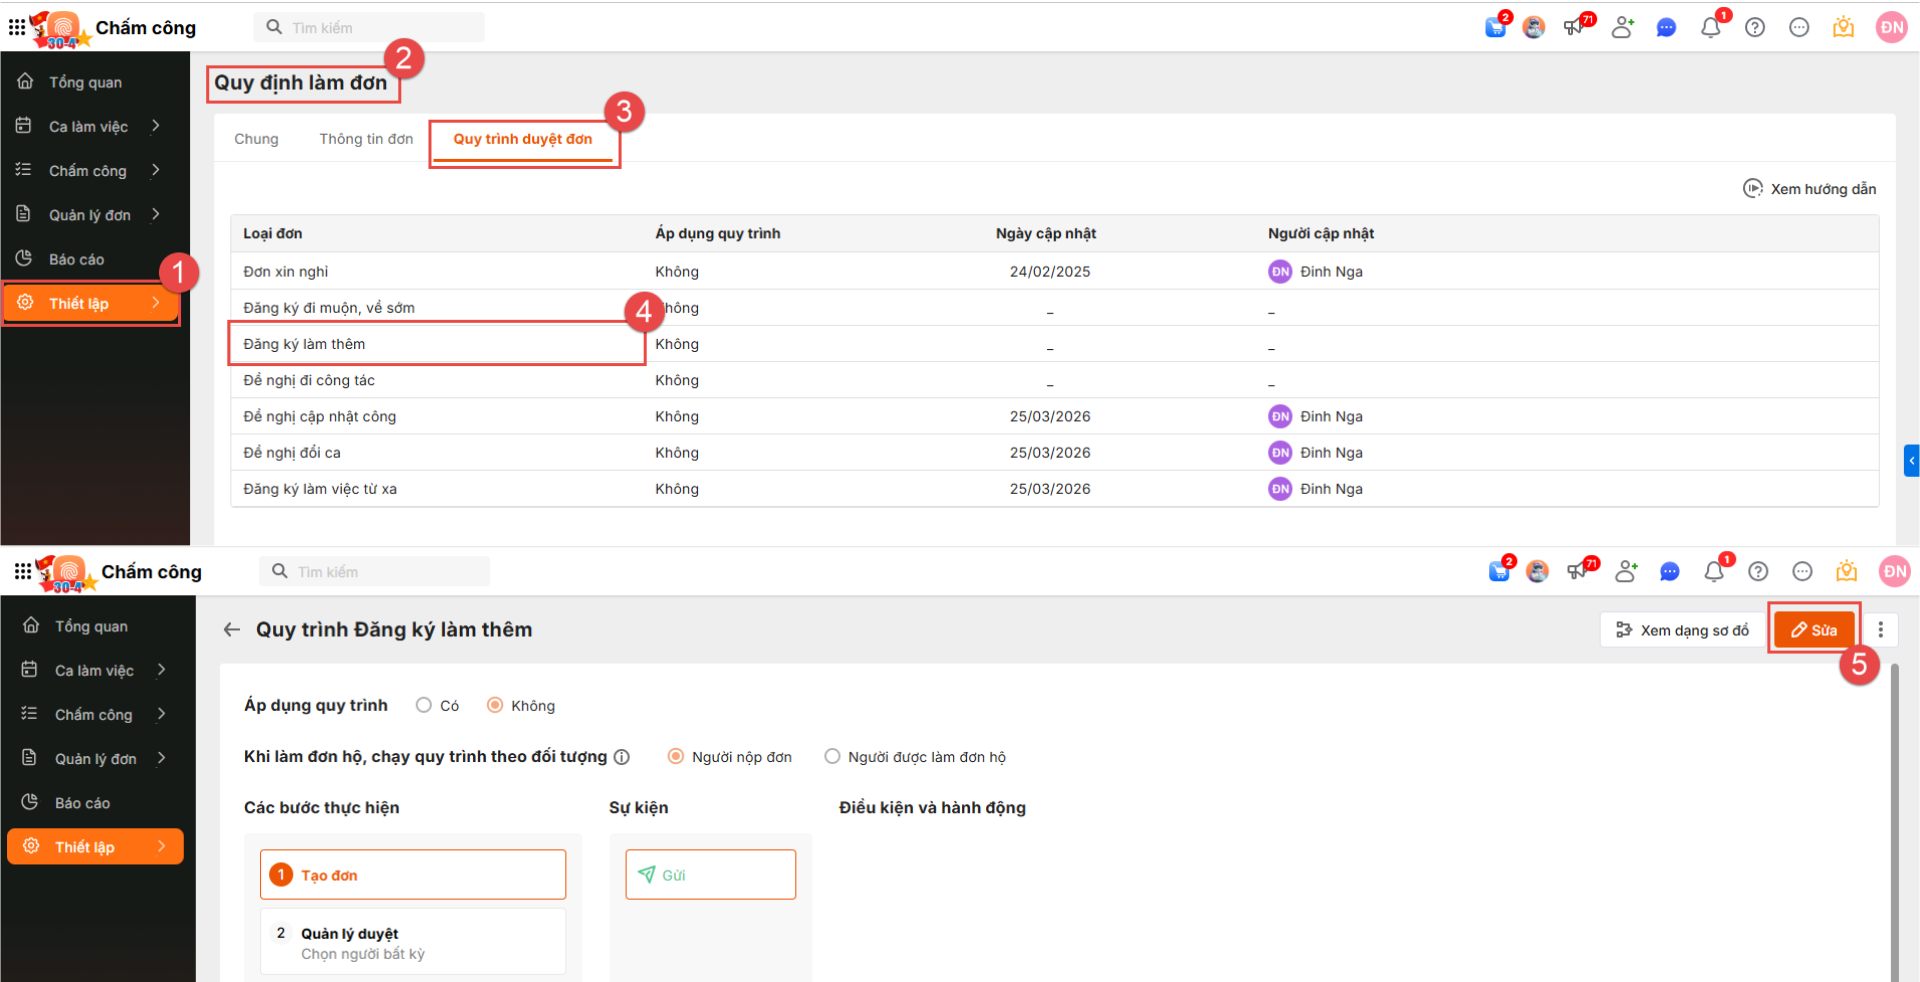
Task: Select the 'Người nộp đơn' radio option
Action: coord(676,757)
